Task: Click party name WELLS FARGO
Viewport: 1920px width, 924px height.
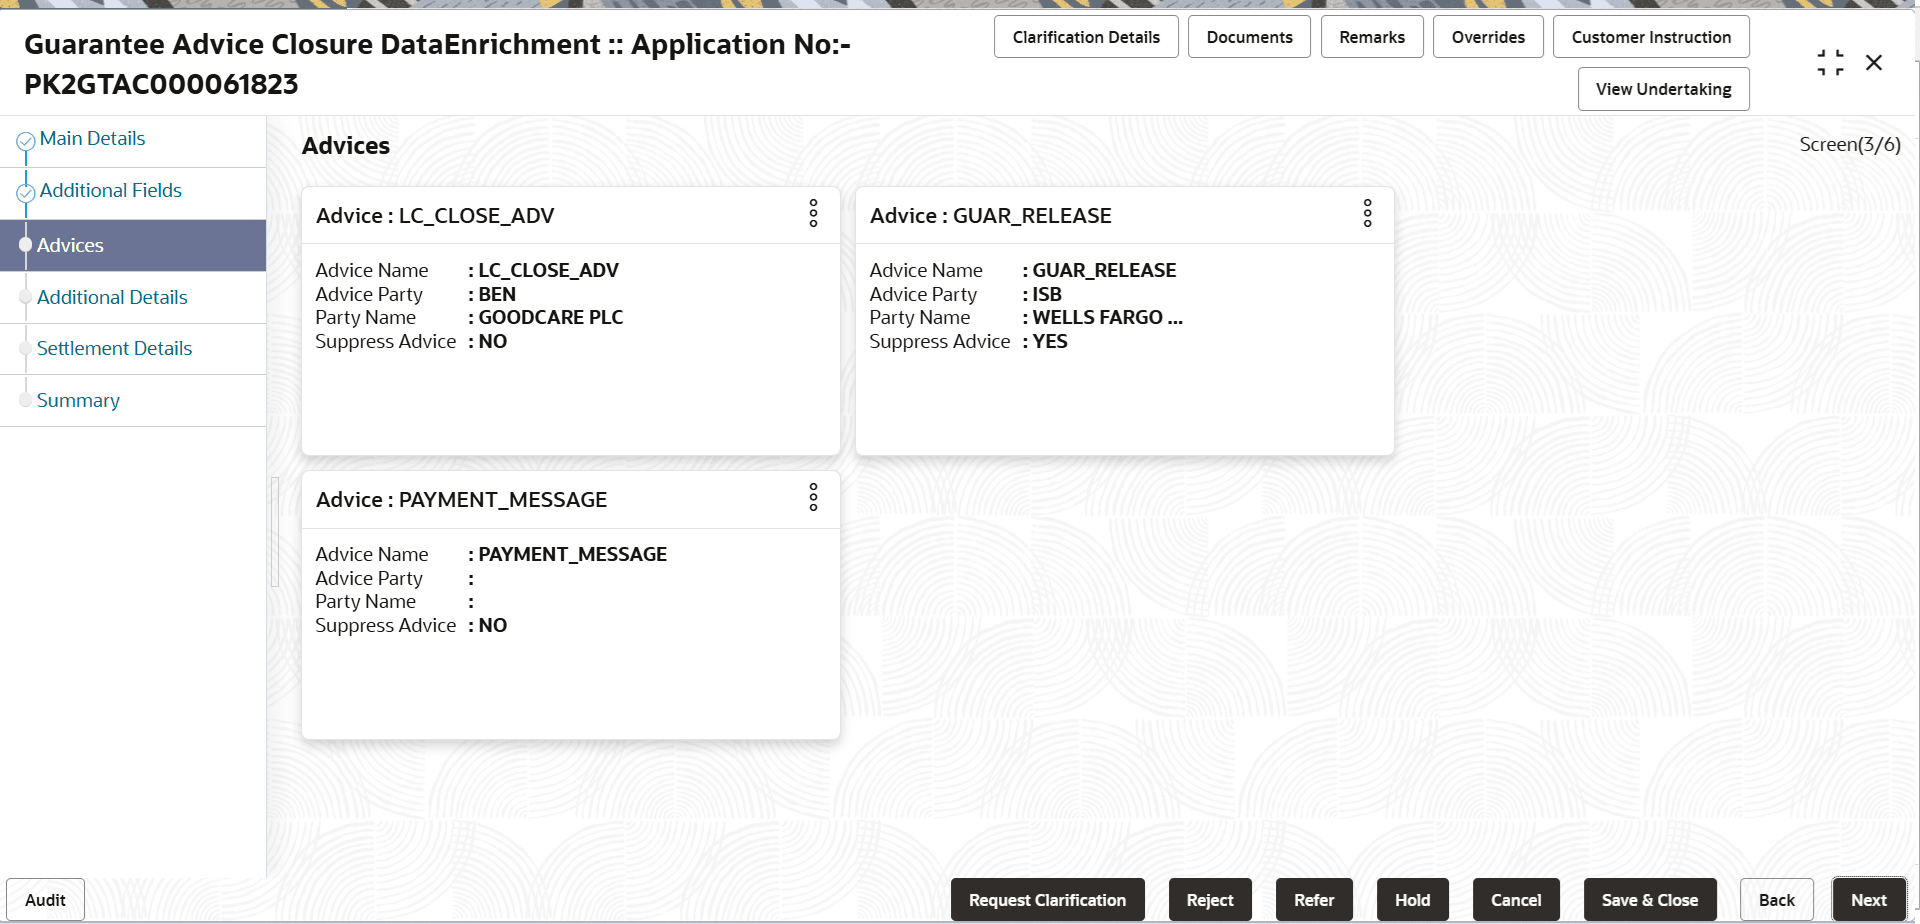Action: (1107, 318)
